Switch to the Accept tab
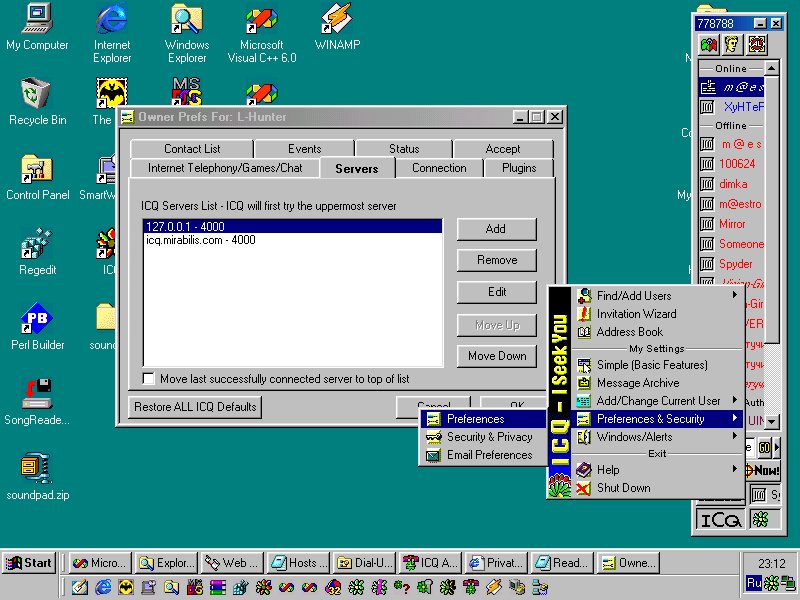 (503, 149)
